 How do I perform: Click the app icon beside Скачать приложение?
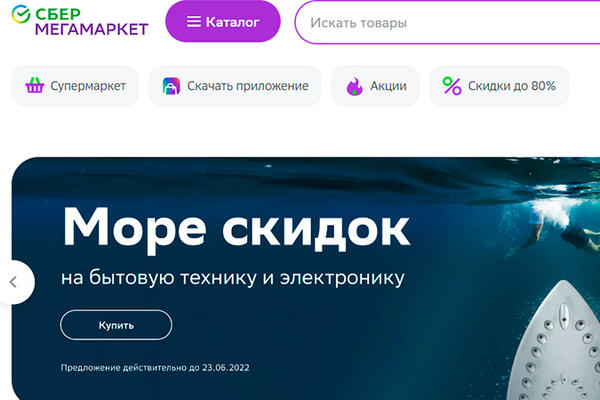[171, 86]
